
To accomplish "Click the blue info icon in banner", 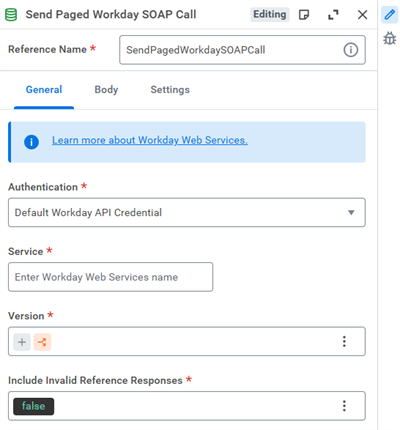I will (31, 142).
